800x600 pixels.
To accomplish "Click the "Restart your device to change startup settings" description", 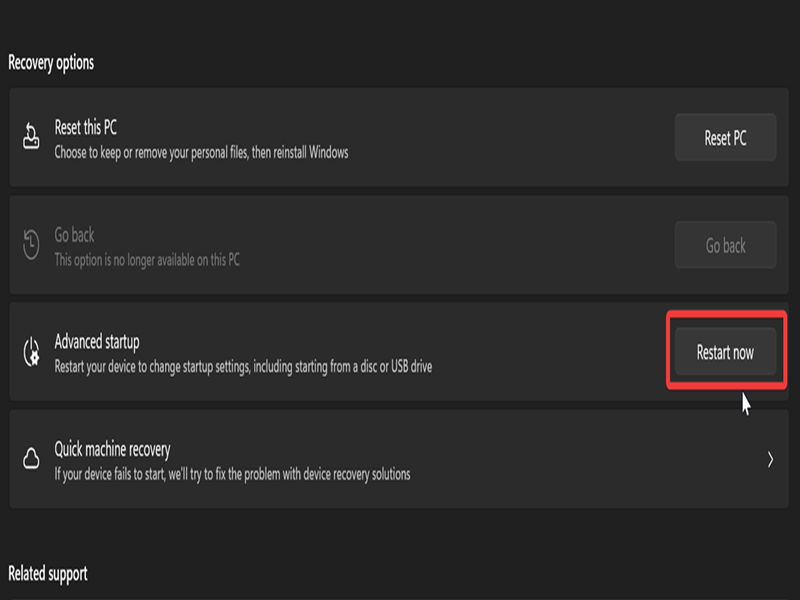I will click(x=243, y=367).
